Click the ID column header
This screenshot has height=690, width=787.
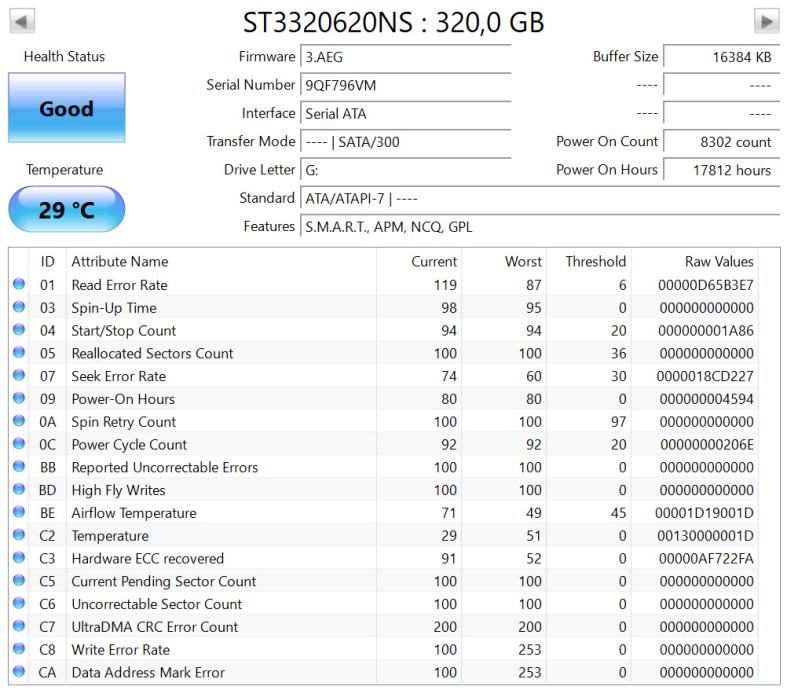coord(47,261)
